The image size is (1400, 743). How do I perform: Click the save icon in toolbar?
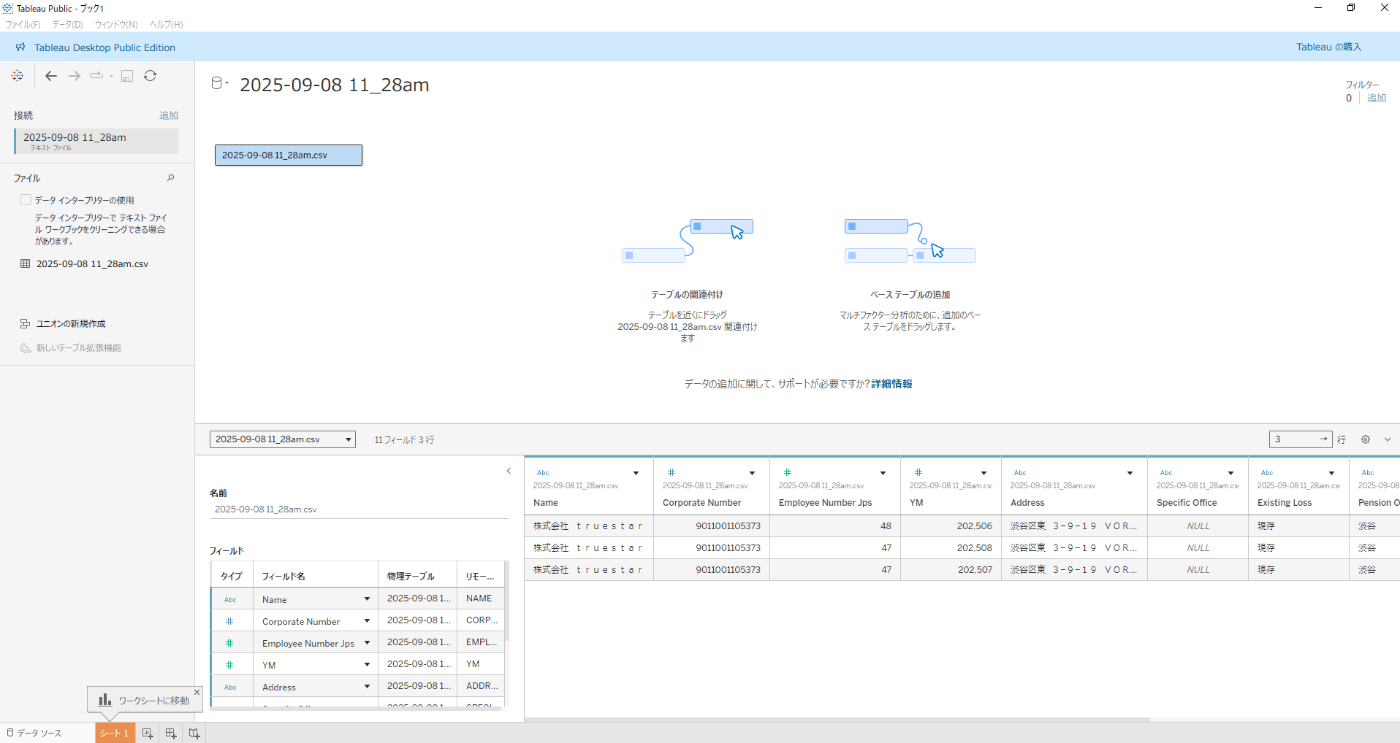tap(127, 76)
